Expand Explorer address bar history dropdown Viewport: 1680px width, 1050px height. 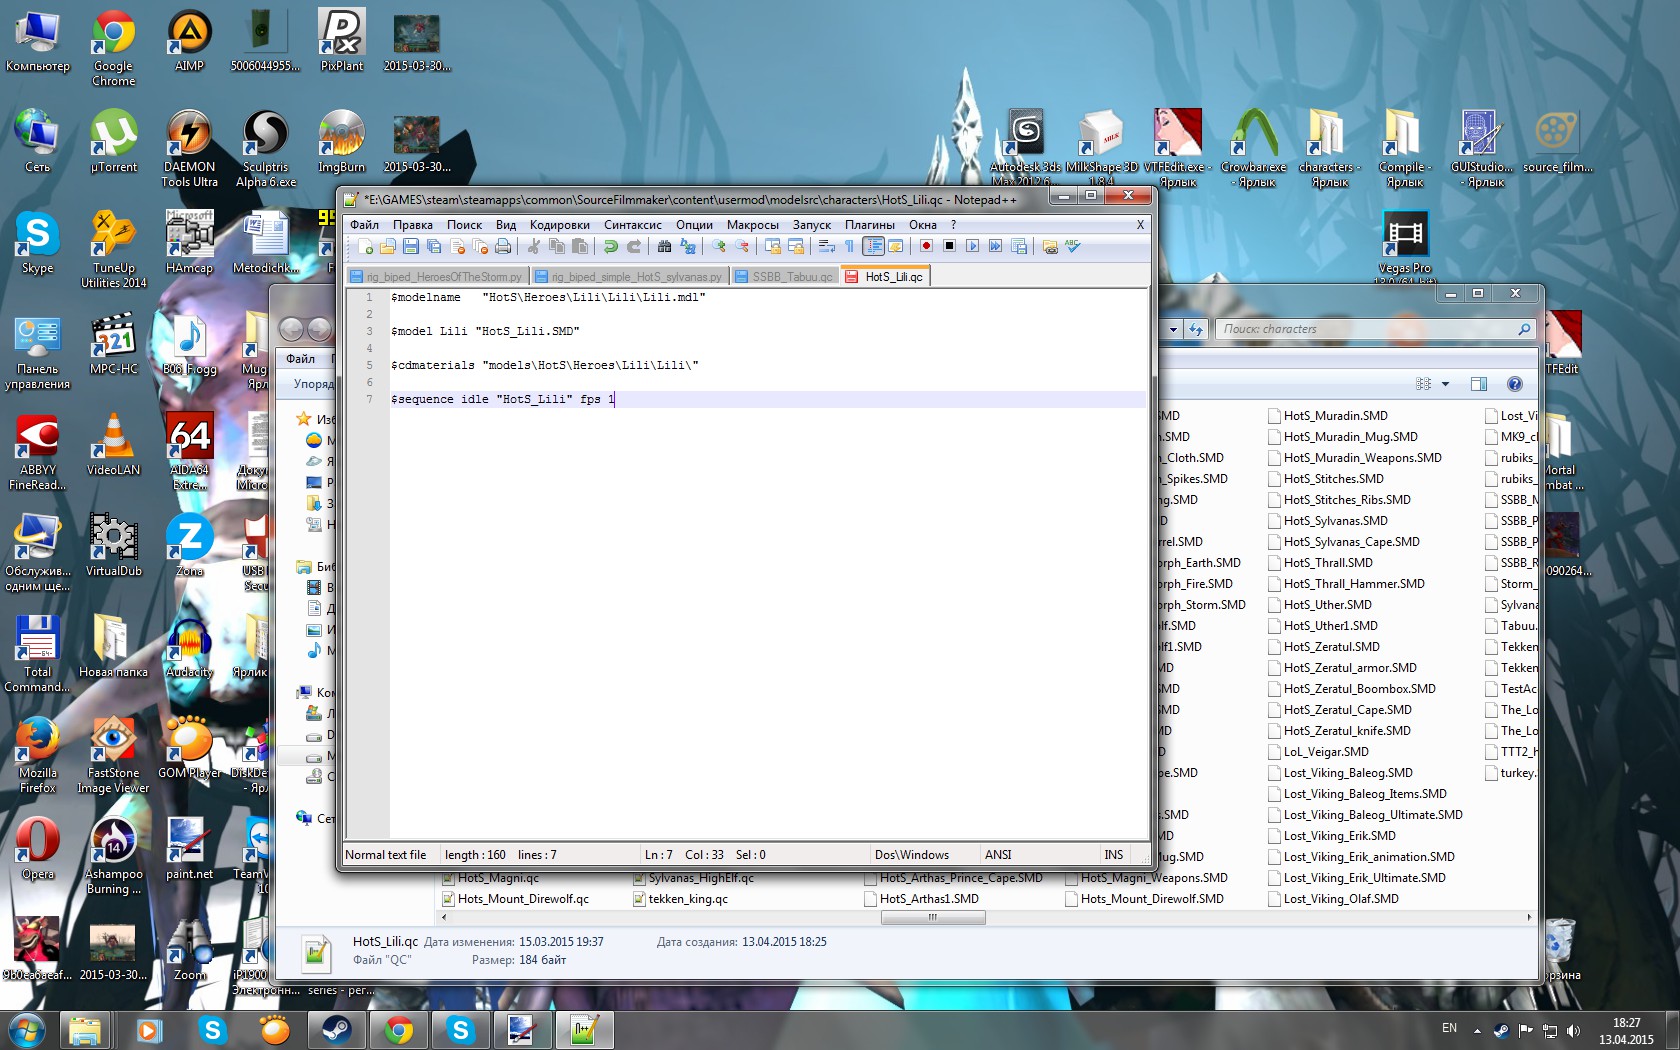point(1173,329)
